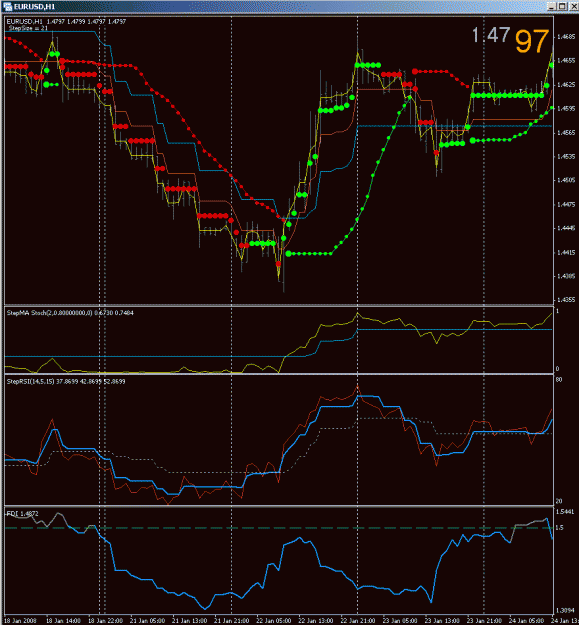Click the 21 Jan 21:00 time label

tap(232, 621)
